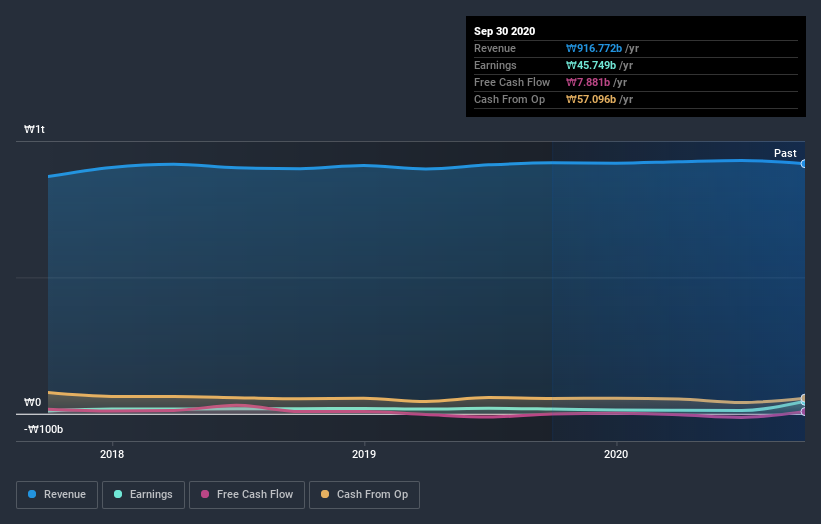Click the ₩45.749b earnings value
This screenshot has height=524, width=821.
click(x=591, y=65)
